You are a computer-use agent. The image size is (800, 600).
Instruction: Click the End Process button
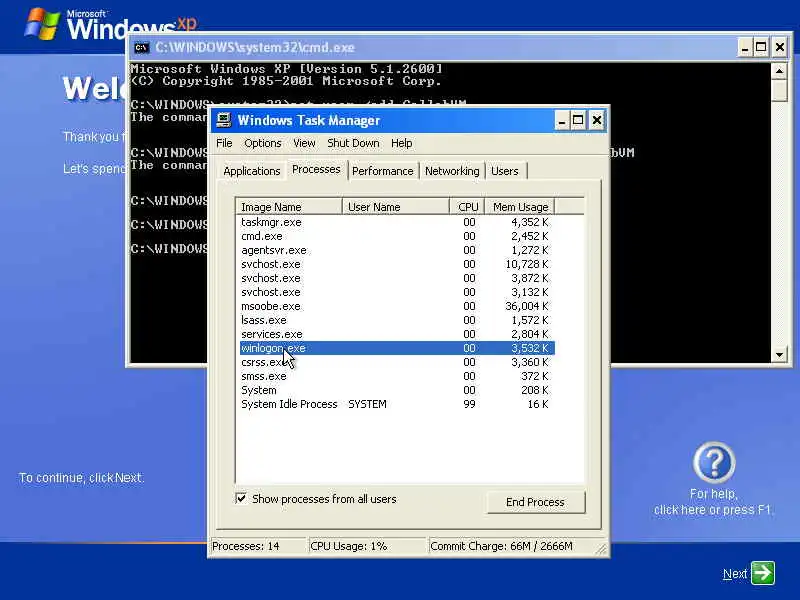pyautogui.click(x=536, y=502)
